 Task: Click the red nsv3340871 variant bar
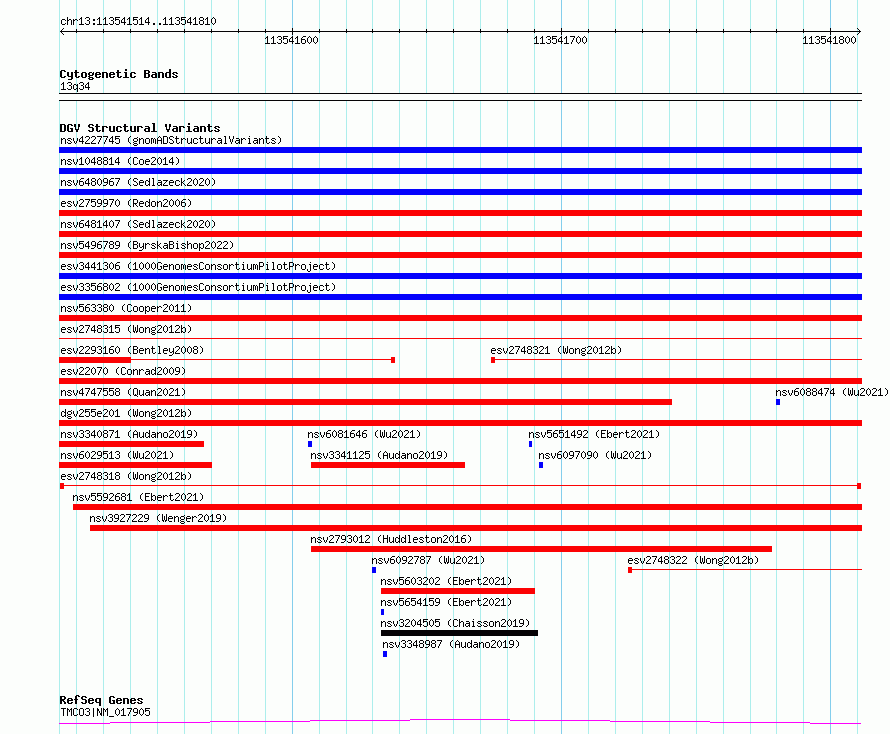132,444
